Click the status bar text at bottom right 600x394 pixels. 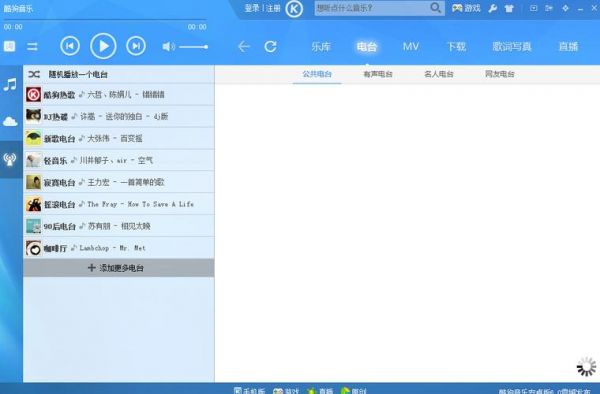(545, 391)
